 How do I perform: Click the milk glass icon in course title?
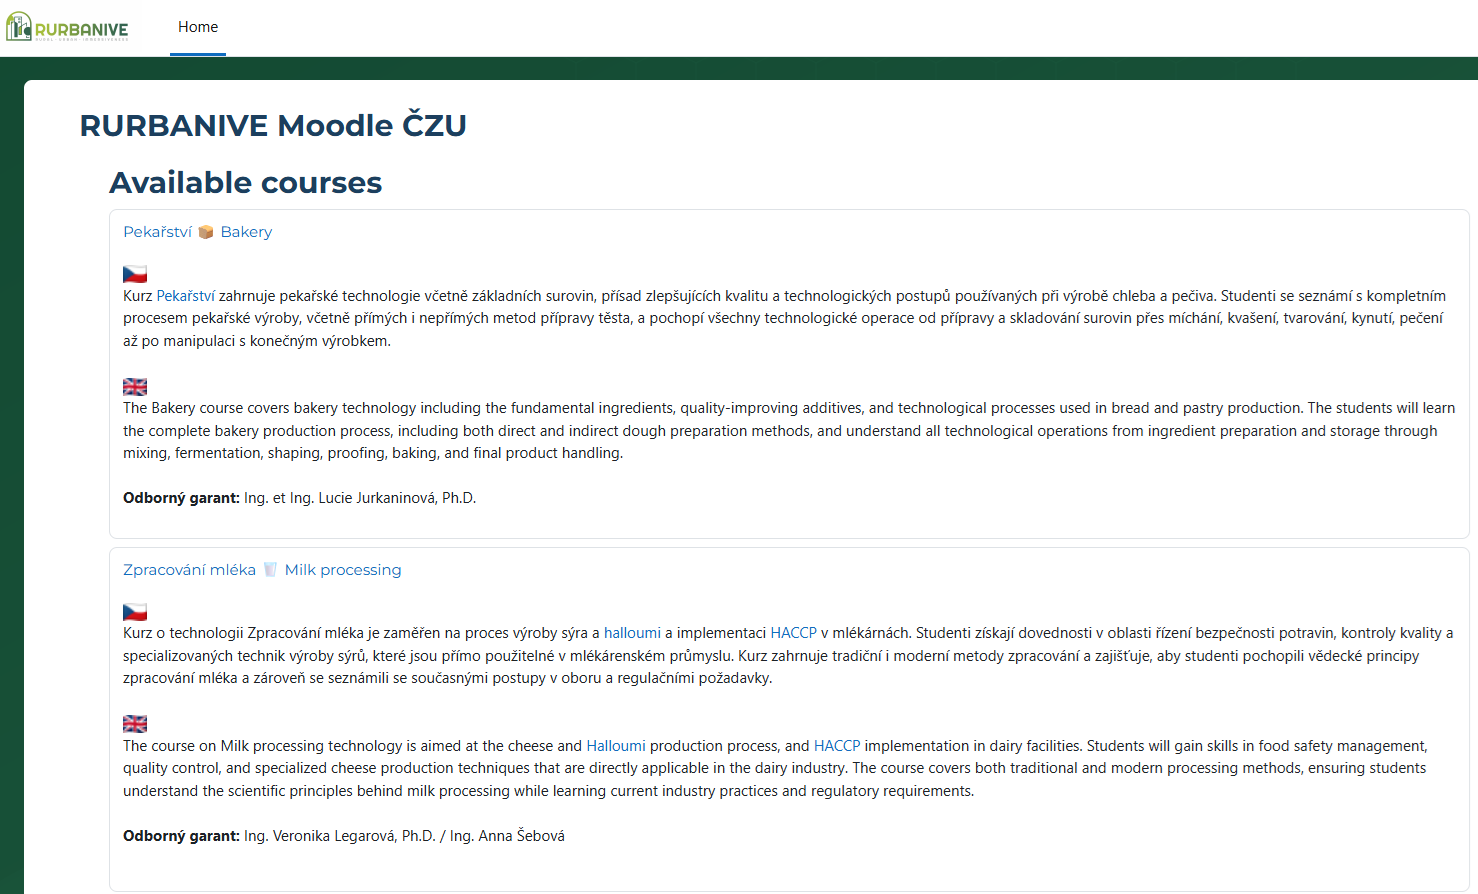(x=270, y=570)
